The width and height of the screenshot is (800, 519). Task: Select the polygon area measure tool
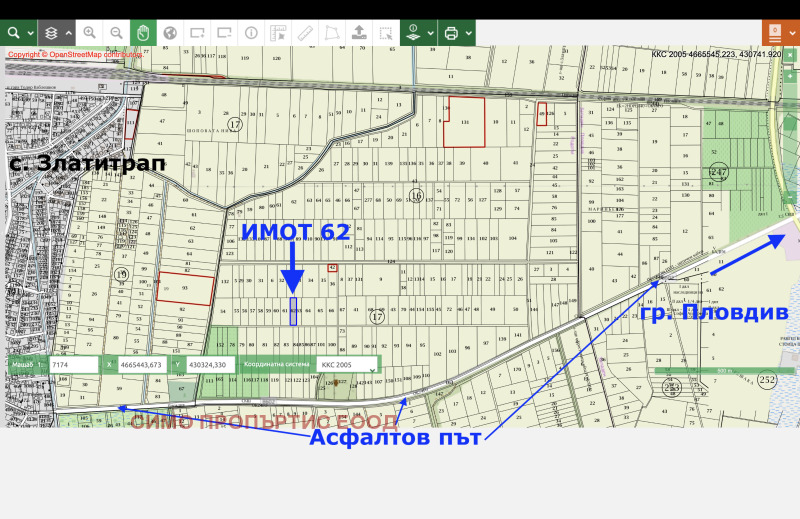pyautogui.click(x=332, y=33)
